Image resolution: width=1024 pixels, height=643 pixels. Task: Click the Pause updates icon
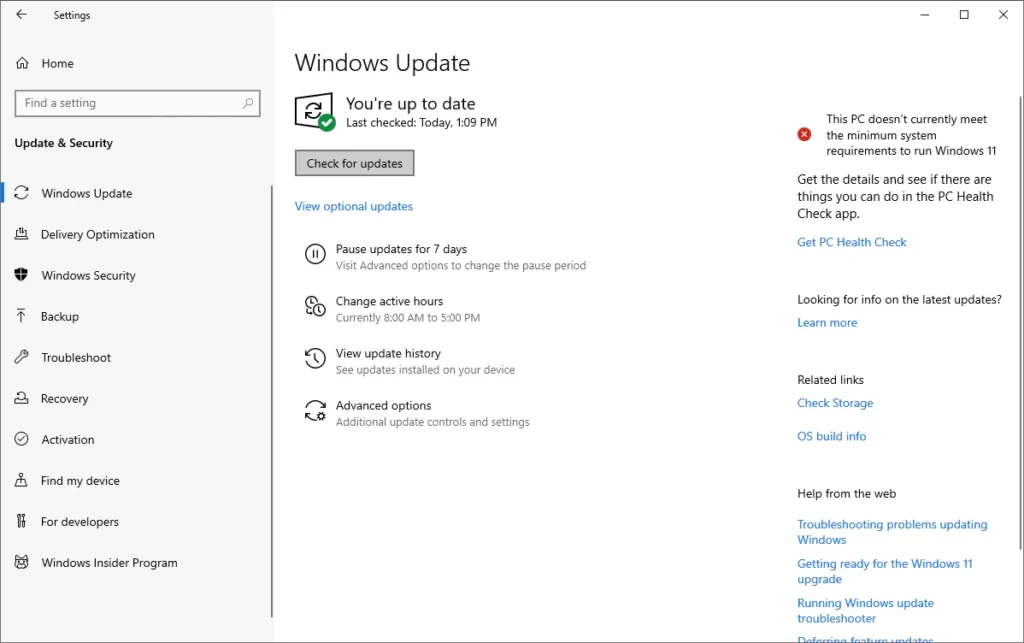[x=315, y=255]
